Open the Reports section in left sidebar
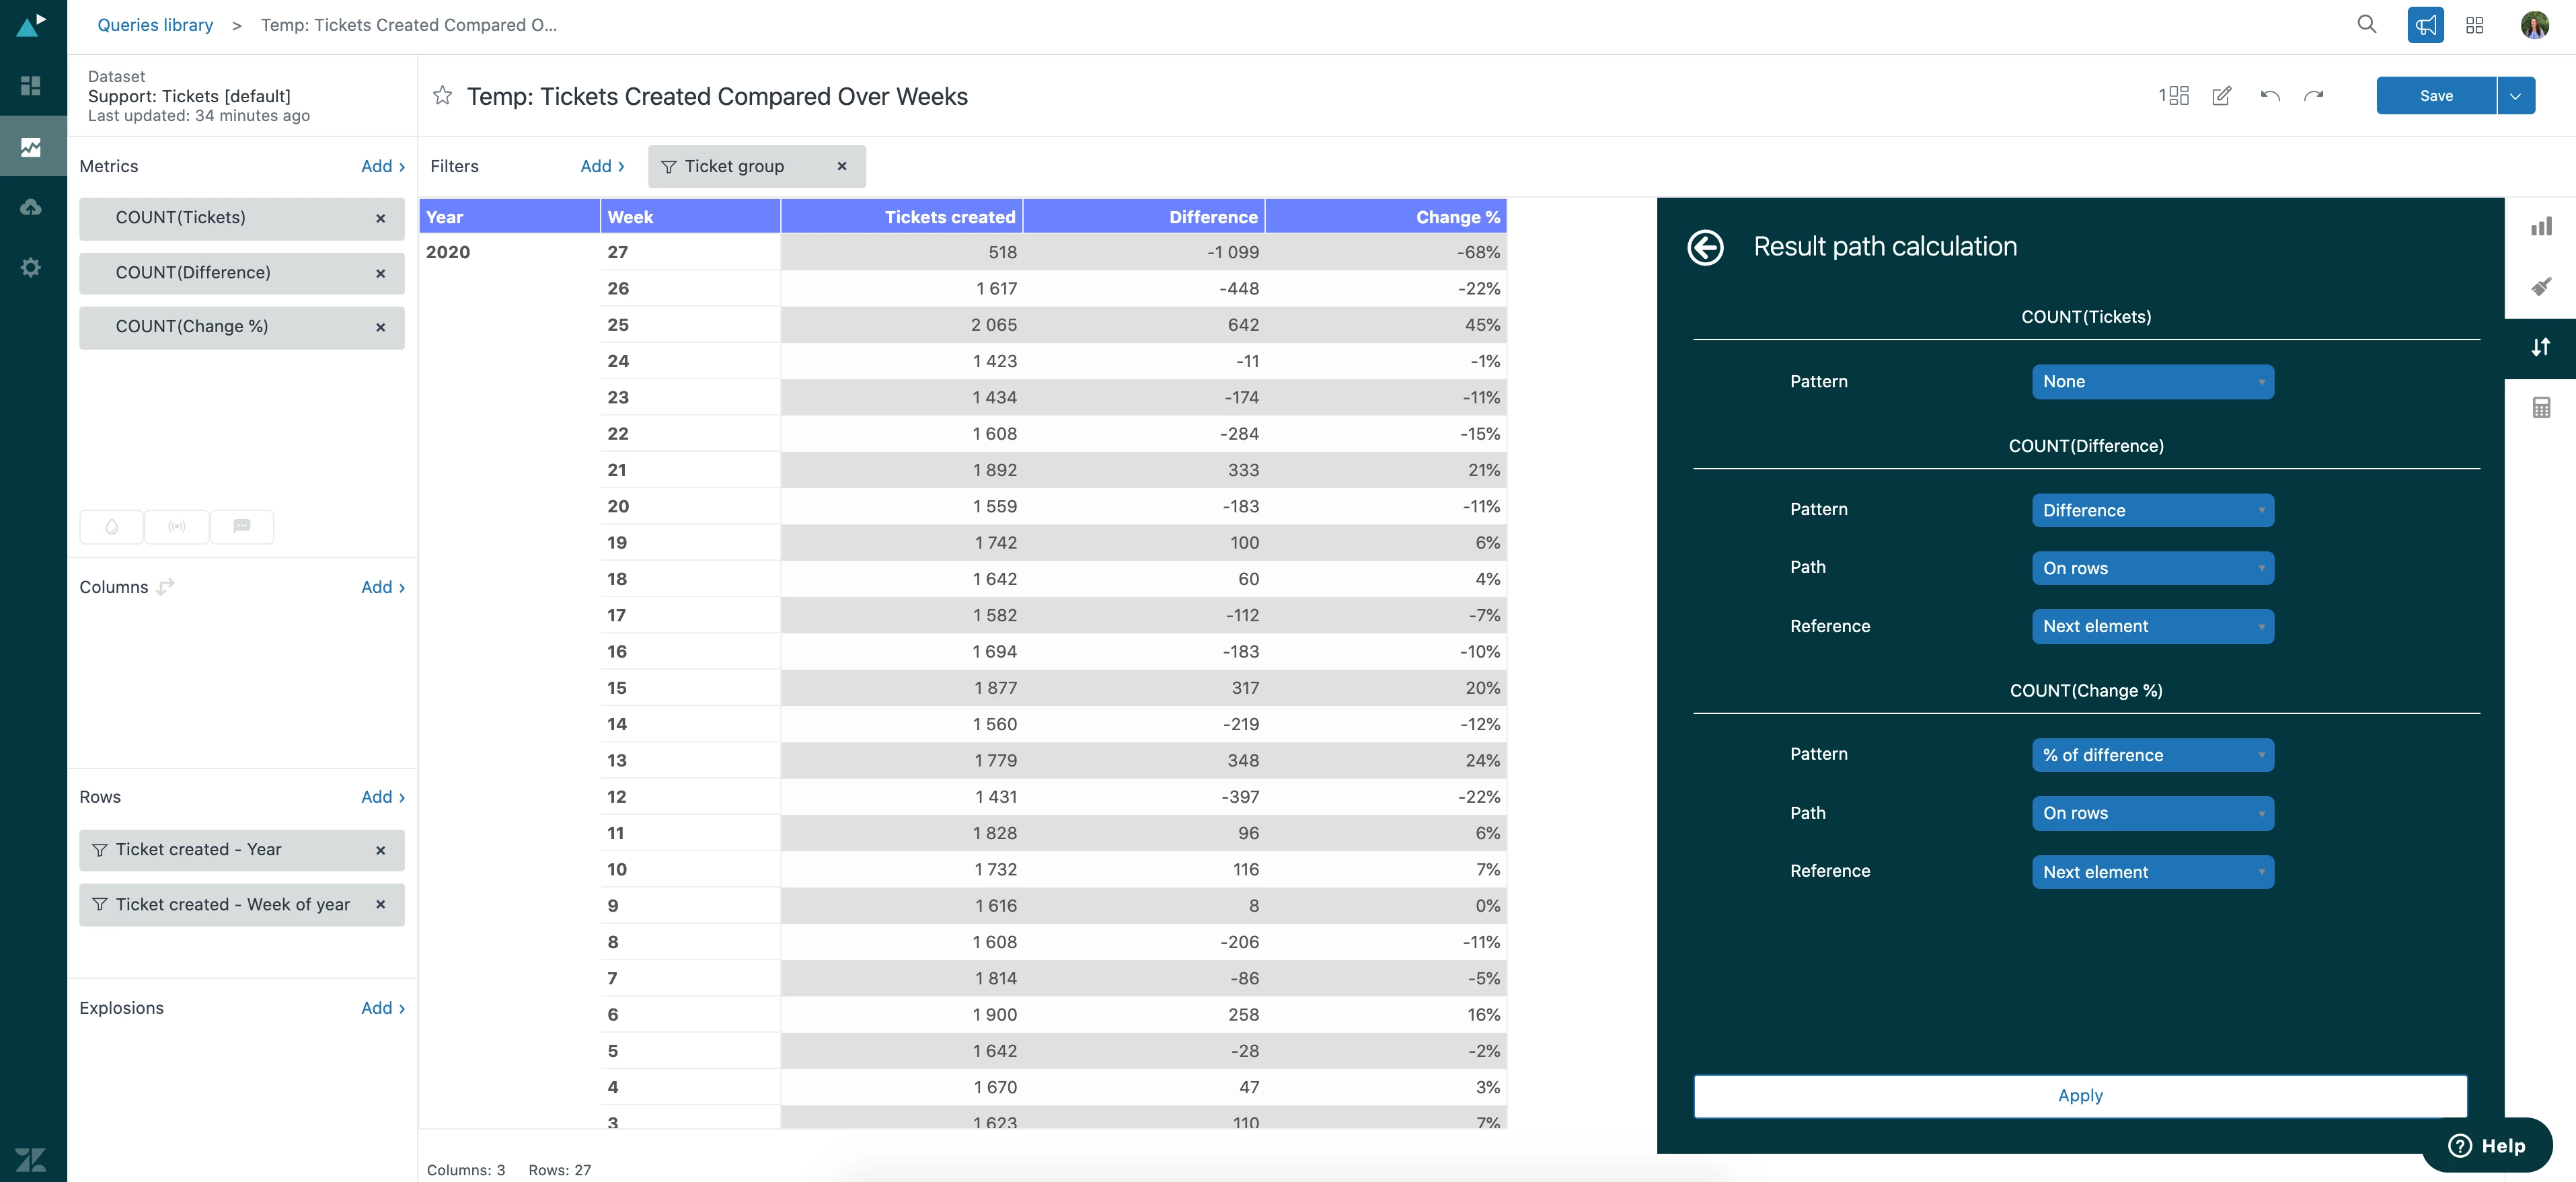 (x=32, y=147)
